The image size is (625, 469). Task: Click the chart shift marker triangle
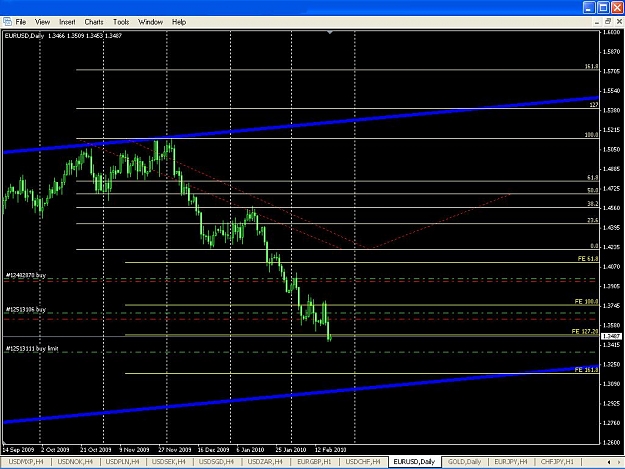(x=330, y=32)
